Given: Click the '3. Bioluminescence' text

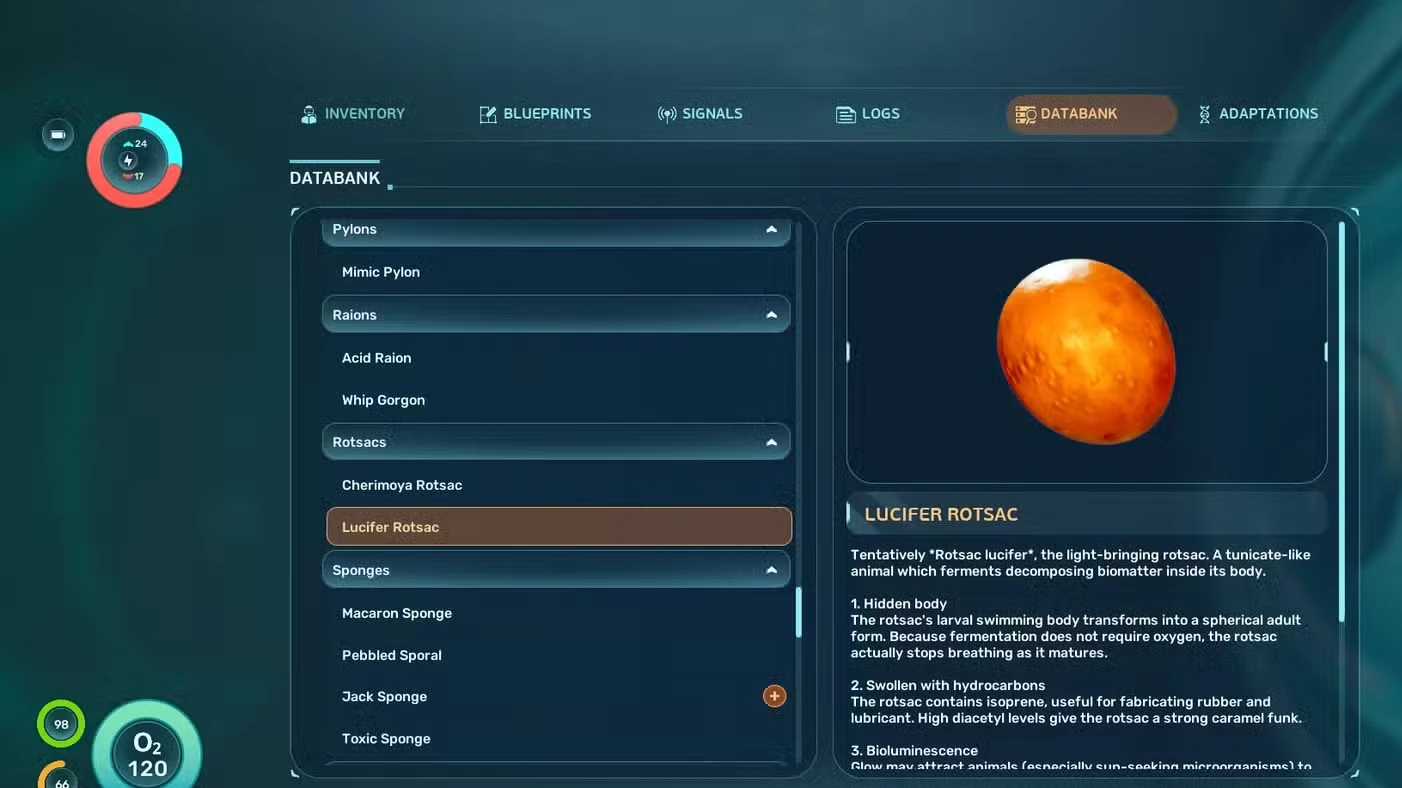Looking at the screenshot, I should click(914, 751).
